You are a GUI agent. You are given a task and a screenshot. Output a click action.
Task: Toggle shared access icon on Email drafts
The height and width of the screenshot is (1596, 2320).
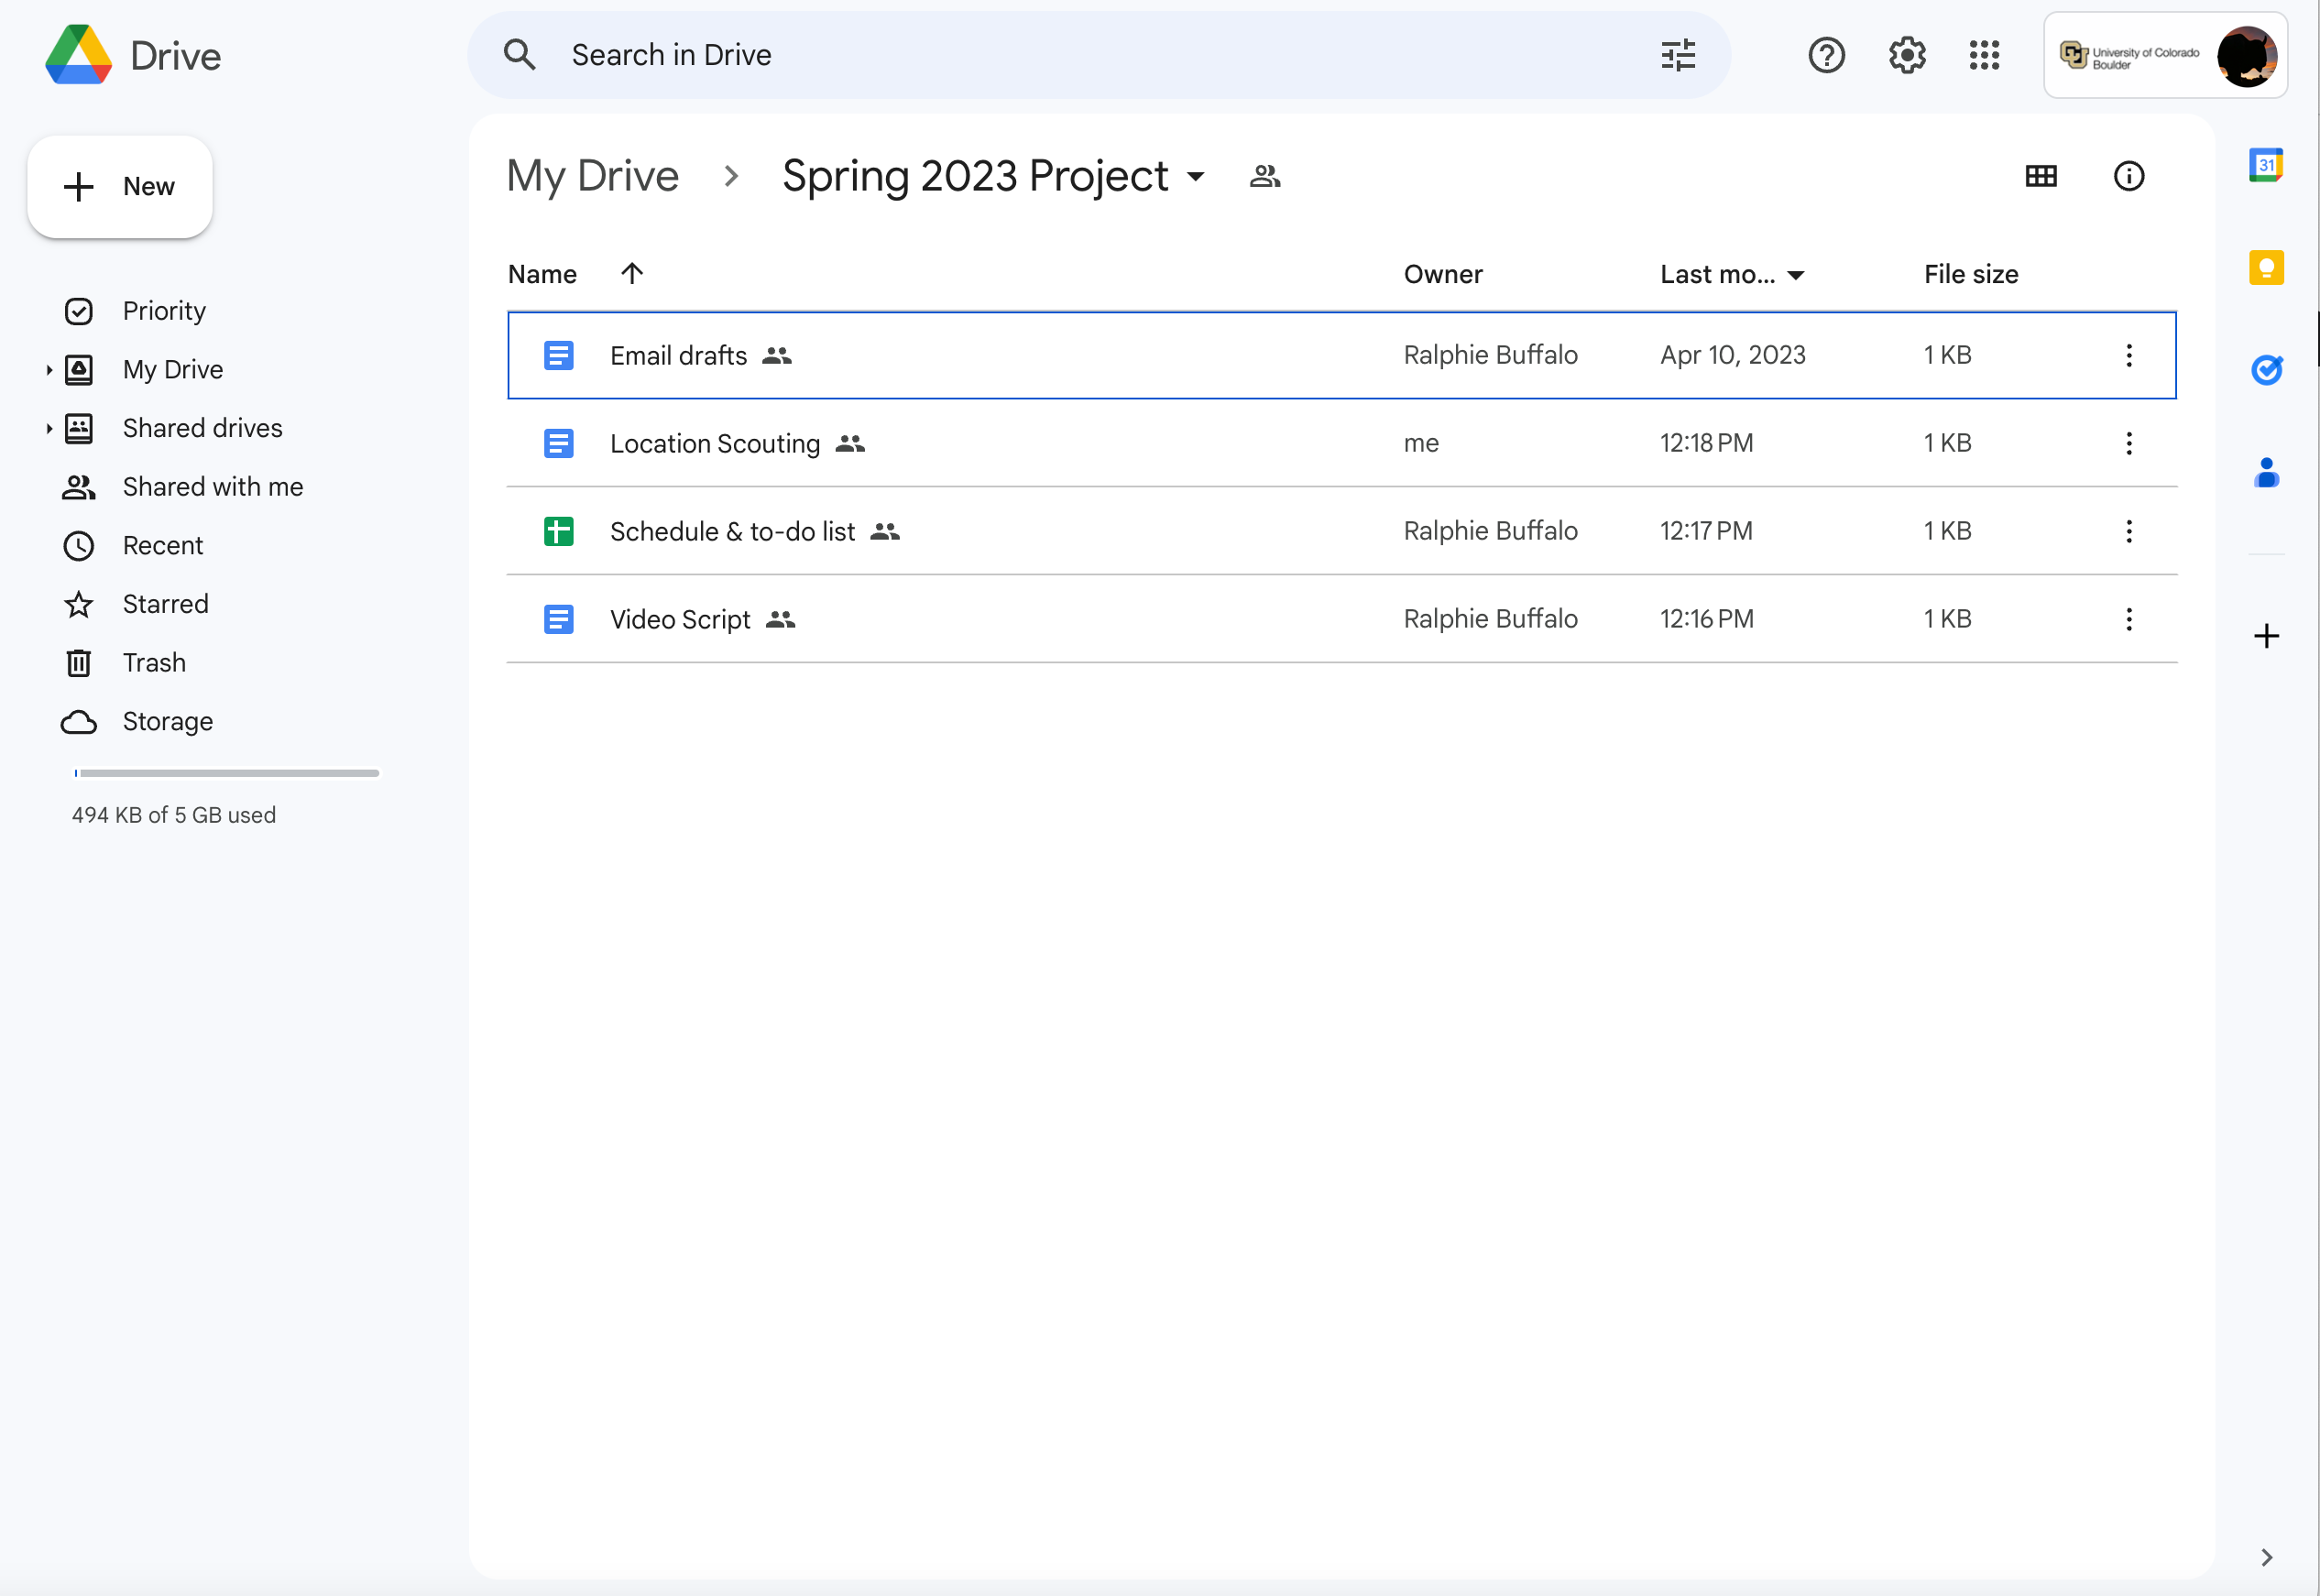coord(777,355)
